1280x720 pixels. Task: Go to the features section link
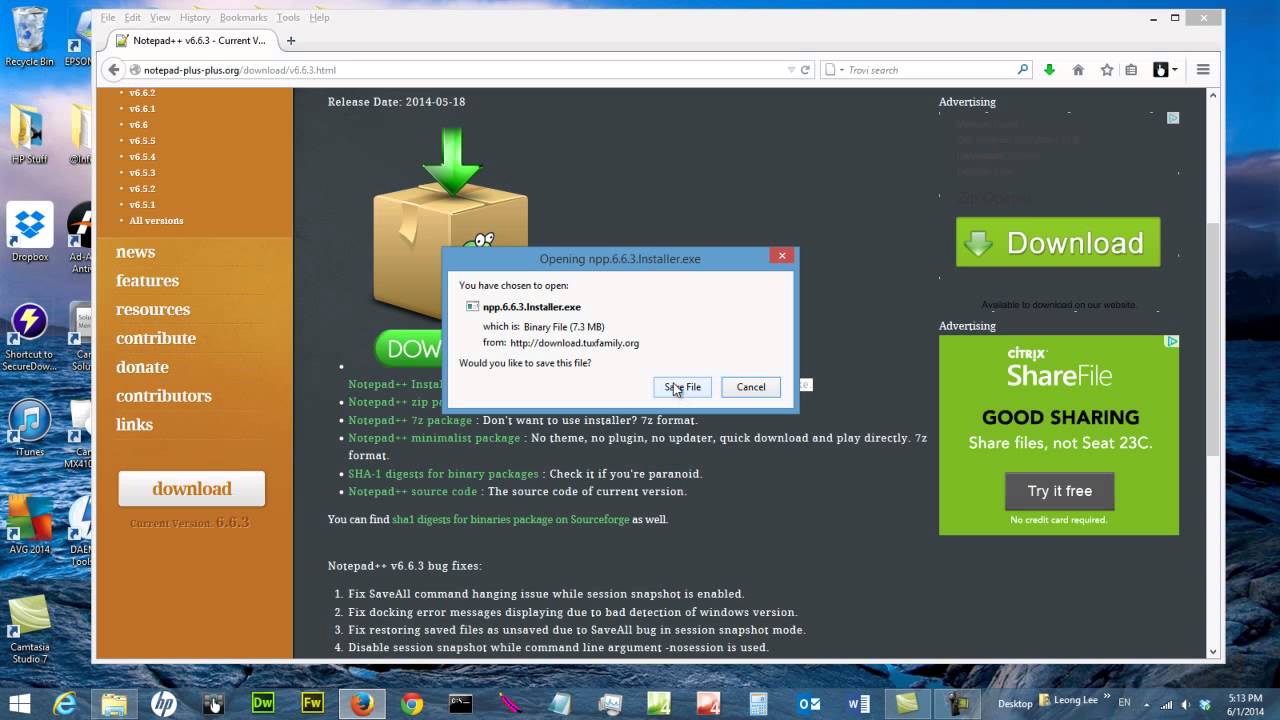147,281
